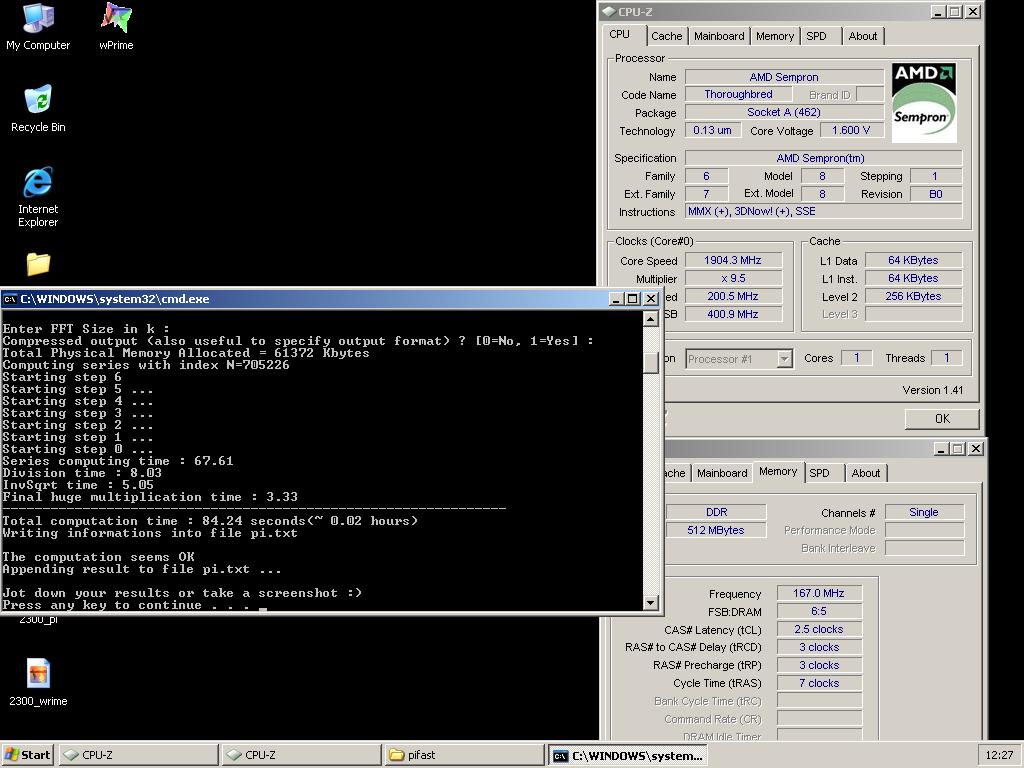Viewport: 1024px width, 768px height.
Task: Click the cmd.exe title bar icon
Action: [10, 299]
